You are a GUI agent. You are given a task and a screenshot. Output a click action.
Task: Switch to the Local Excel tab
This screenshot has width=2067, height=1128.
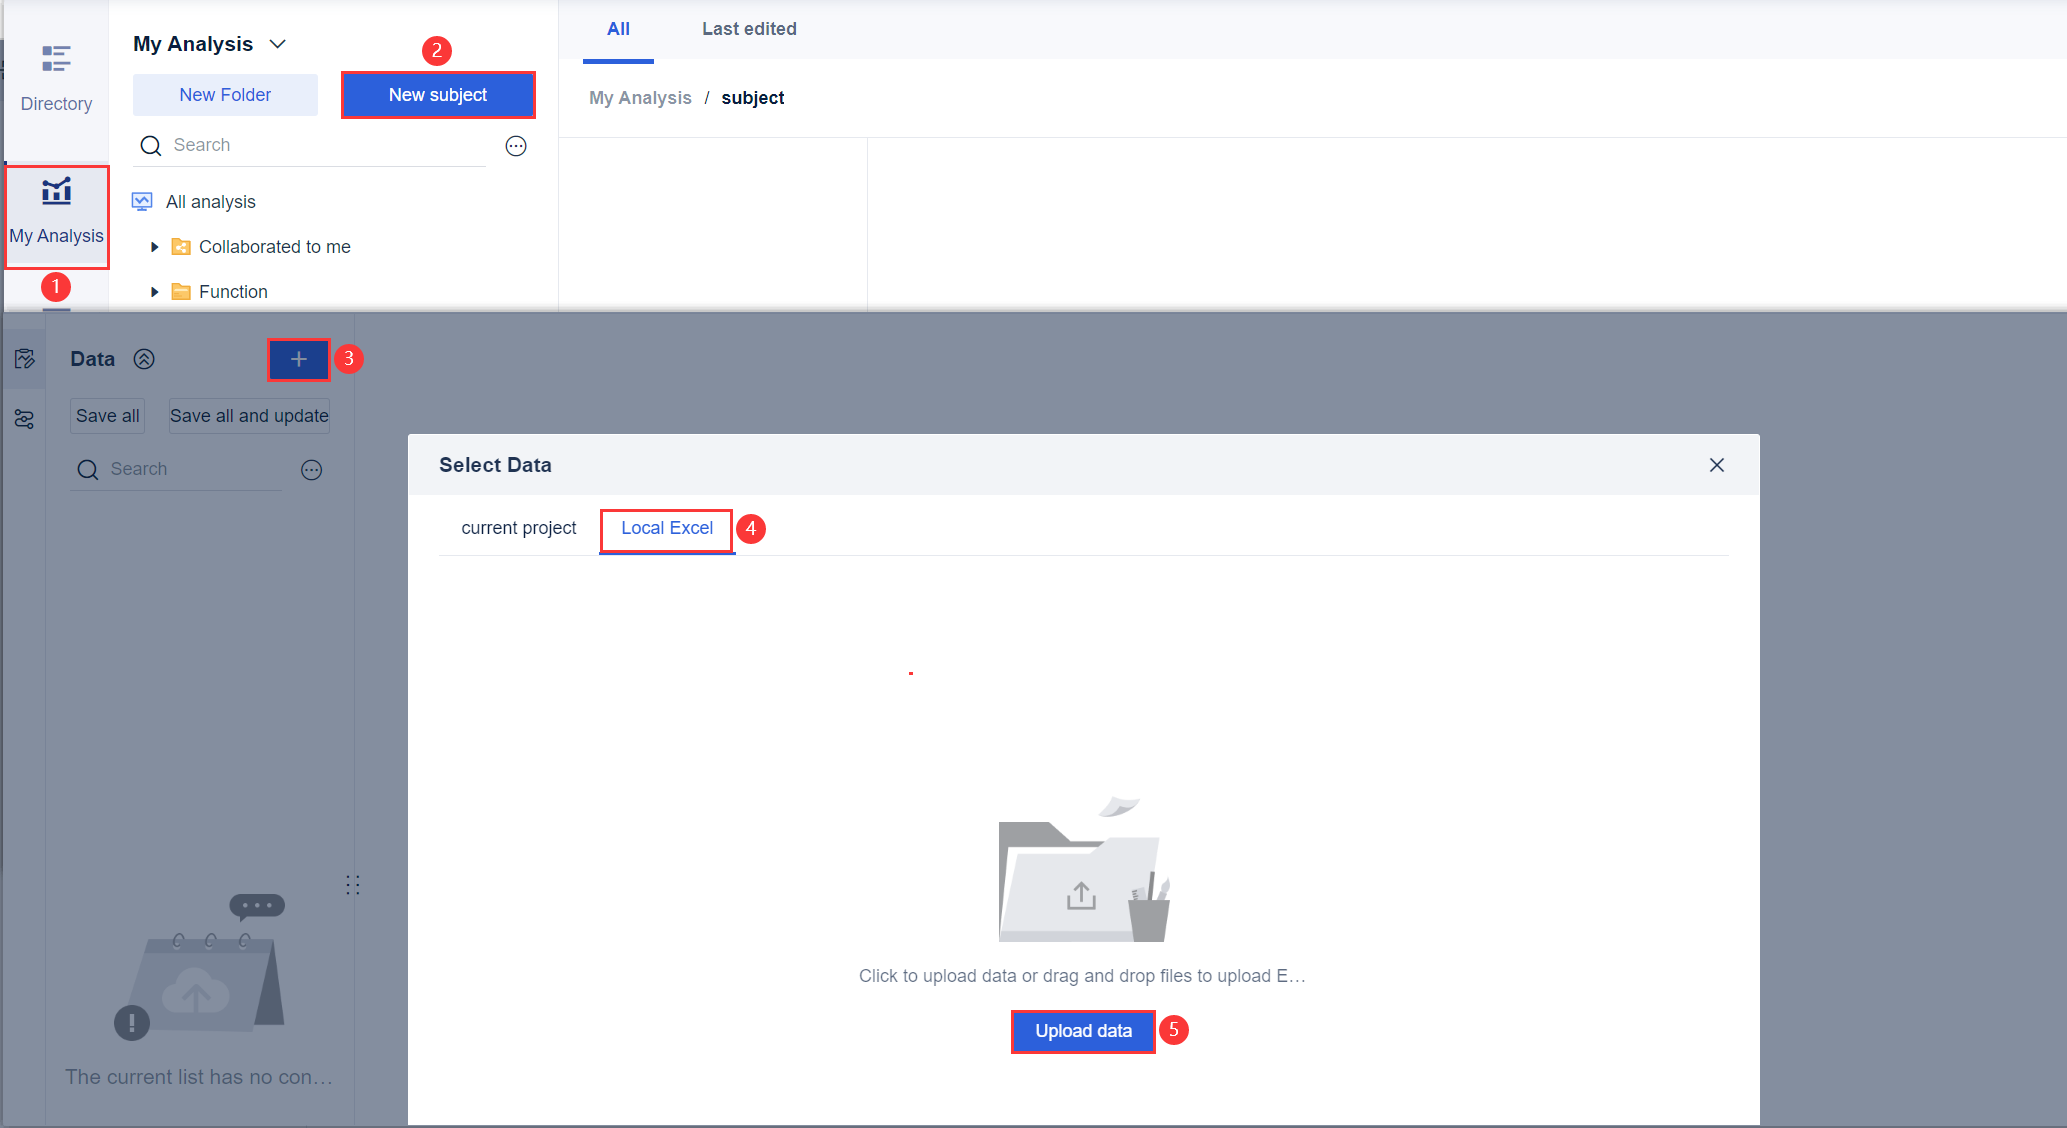pos(667,528)
